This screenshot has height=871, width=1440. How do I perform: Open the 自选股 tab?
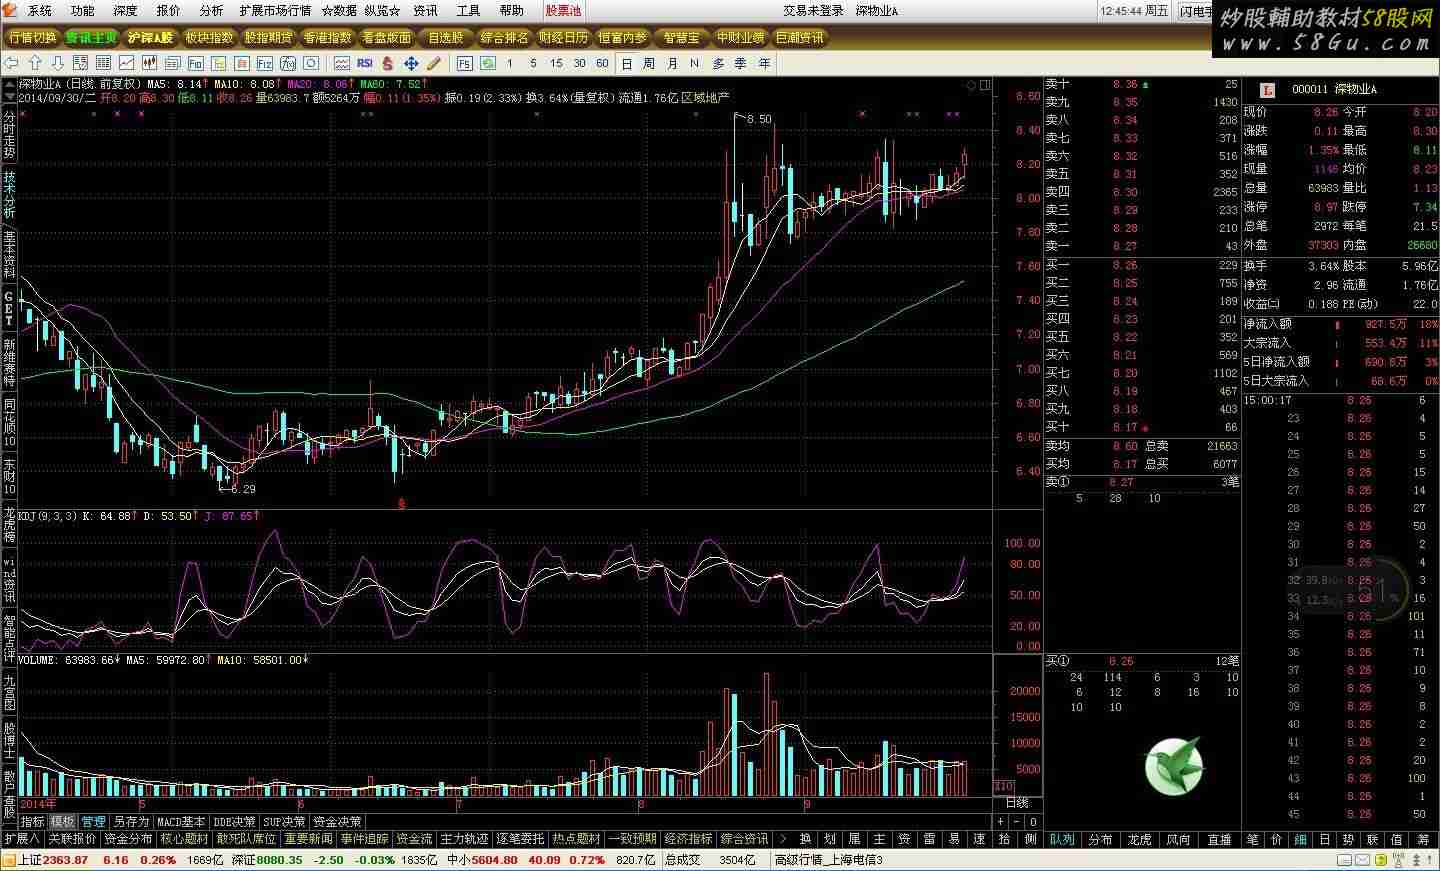pos(446,38)
